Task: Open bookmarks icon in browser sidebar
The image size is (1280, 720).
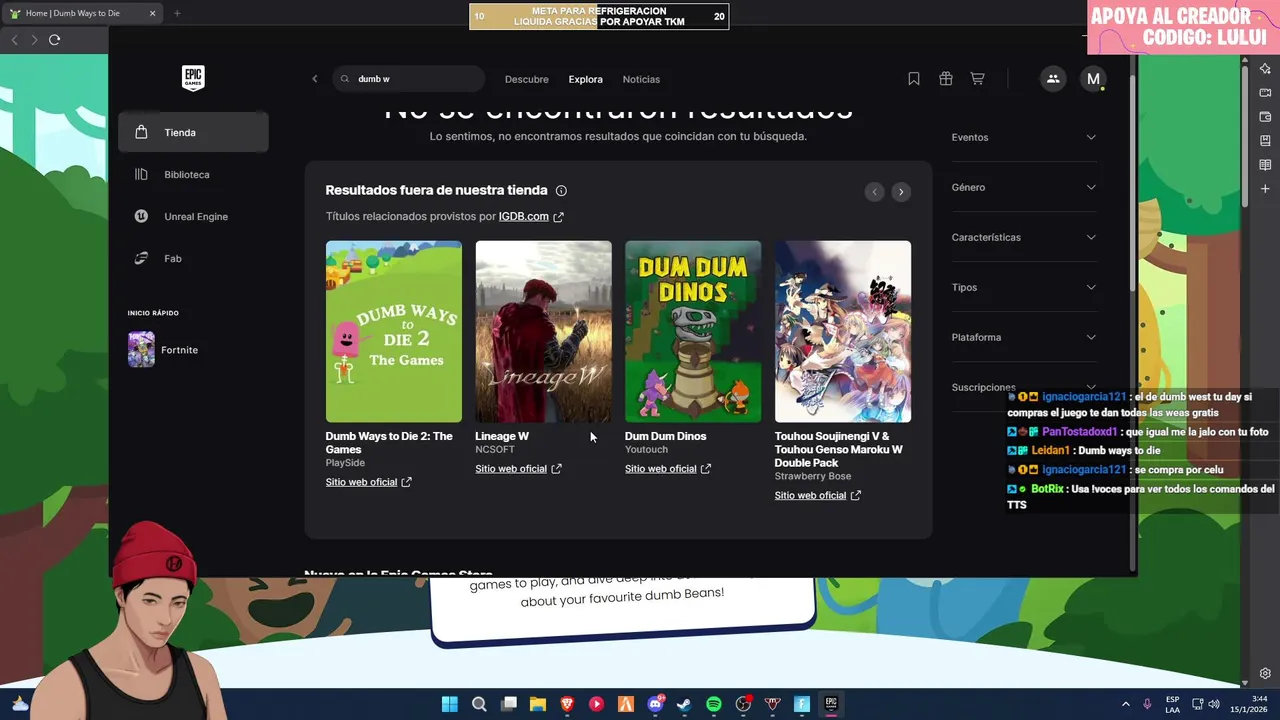Action: (1265, 141)
